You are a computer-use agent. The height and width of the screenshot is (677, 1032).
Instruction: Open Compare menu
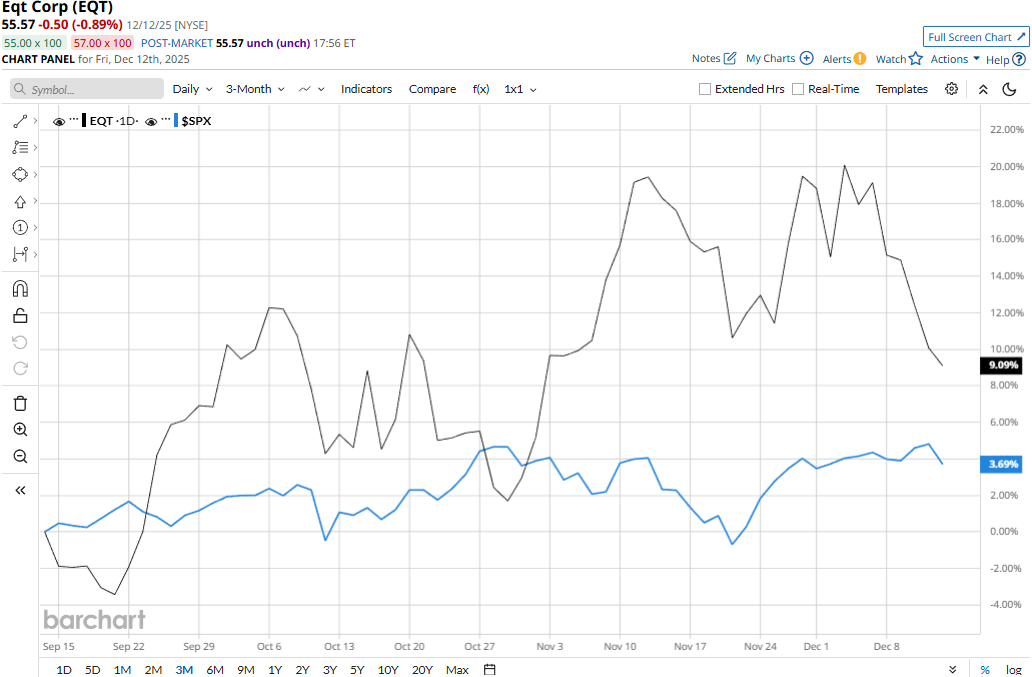pyautogui.click(x=432, y=89)
